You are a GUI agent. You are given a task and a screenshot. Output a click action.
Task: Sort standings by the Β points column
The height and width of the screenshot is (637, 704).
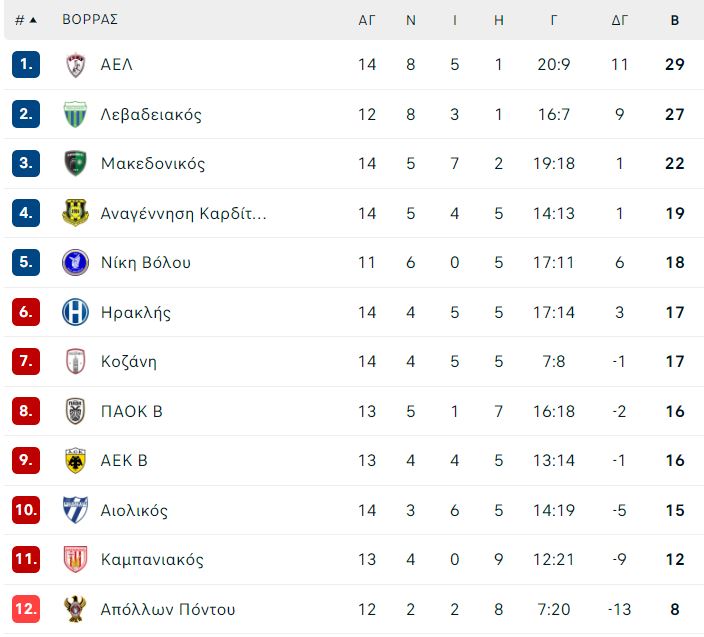pyautogui.click(x=675, y=20)
